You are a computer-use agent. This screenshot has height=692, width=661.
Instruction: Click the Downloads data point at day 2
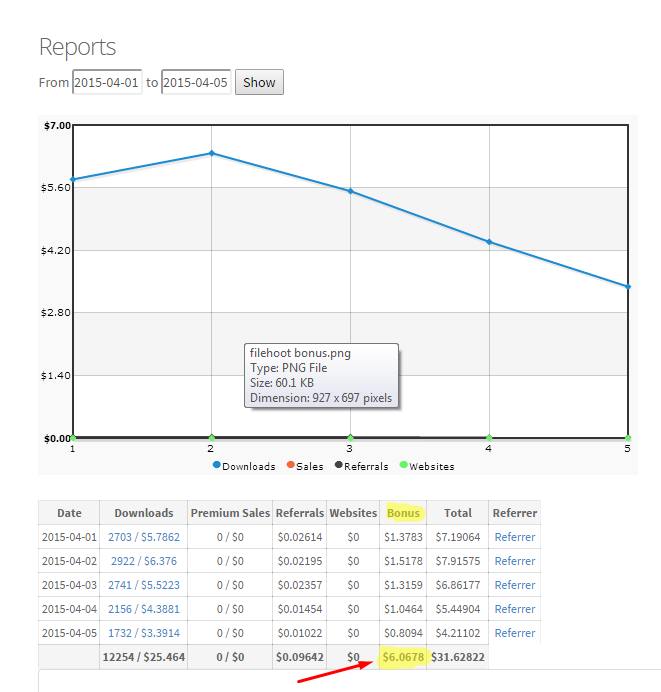(x=212, y=153)
